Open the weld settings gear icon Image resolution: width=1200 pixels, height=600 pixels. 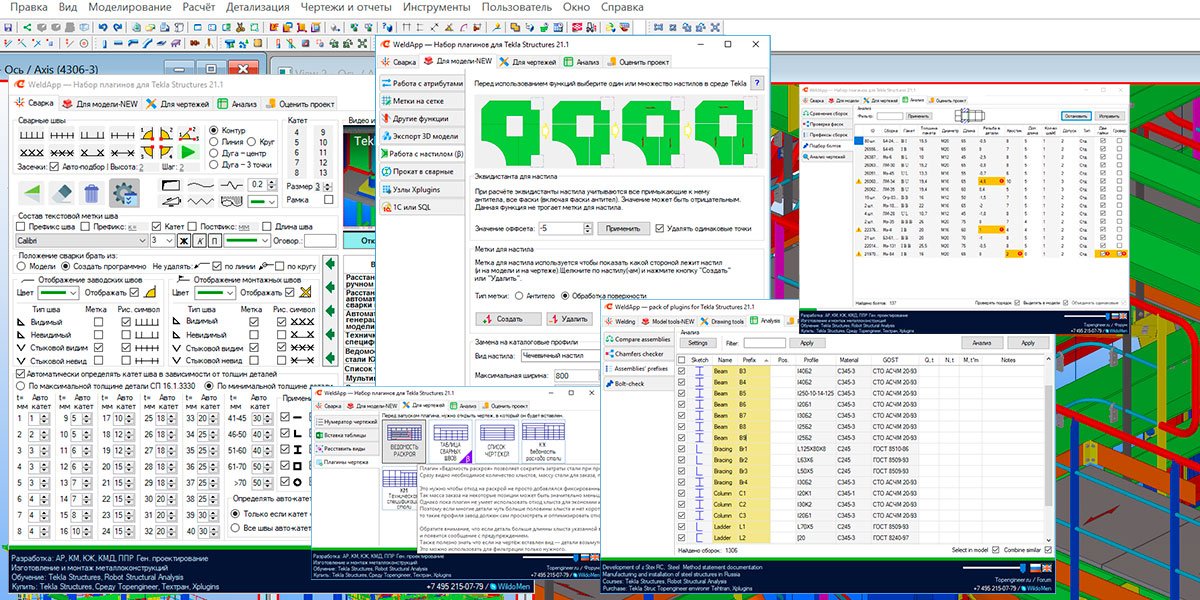pyautogui.click(x=126, y=193)
